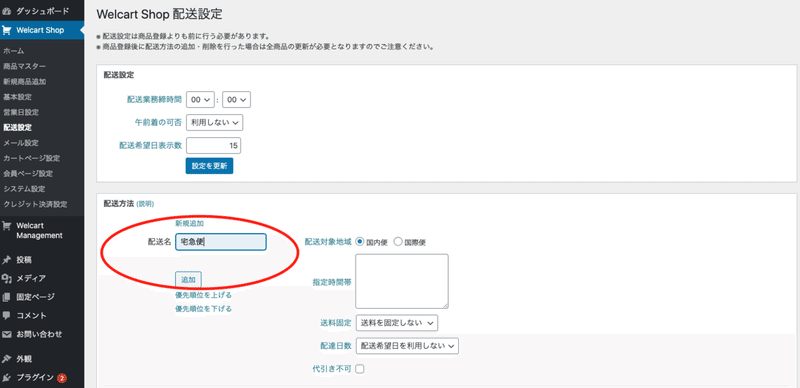Click the コメント speech bubble icon

[7, 316]
